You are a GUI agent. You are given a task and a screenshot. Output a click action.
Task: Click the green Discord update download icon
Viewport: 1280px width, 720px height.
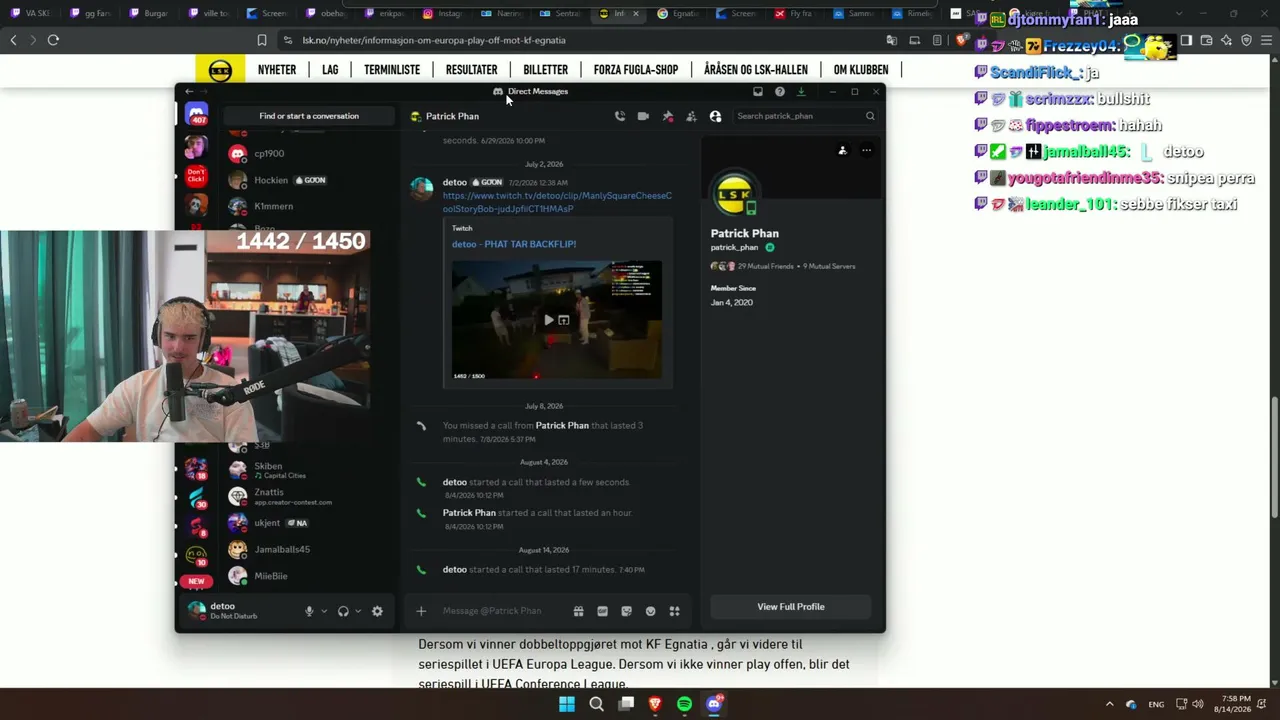click(801, 91)
